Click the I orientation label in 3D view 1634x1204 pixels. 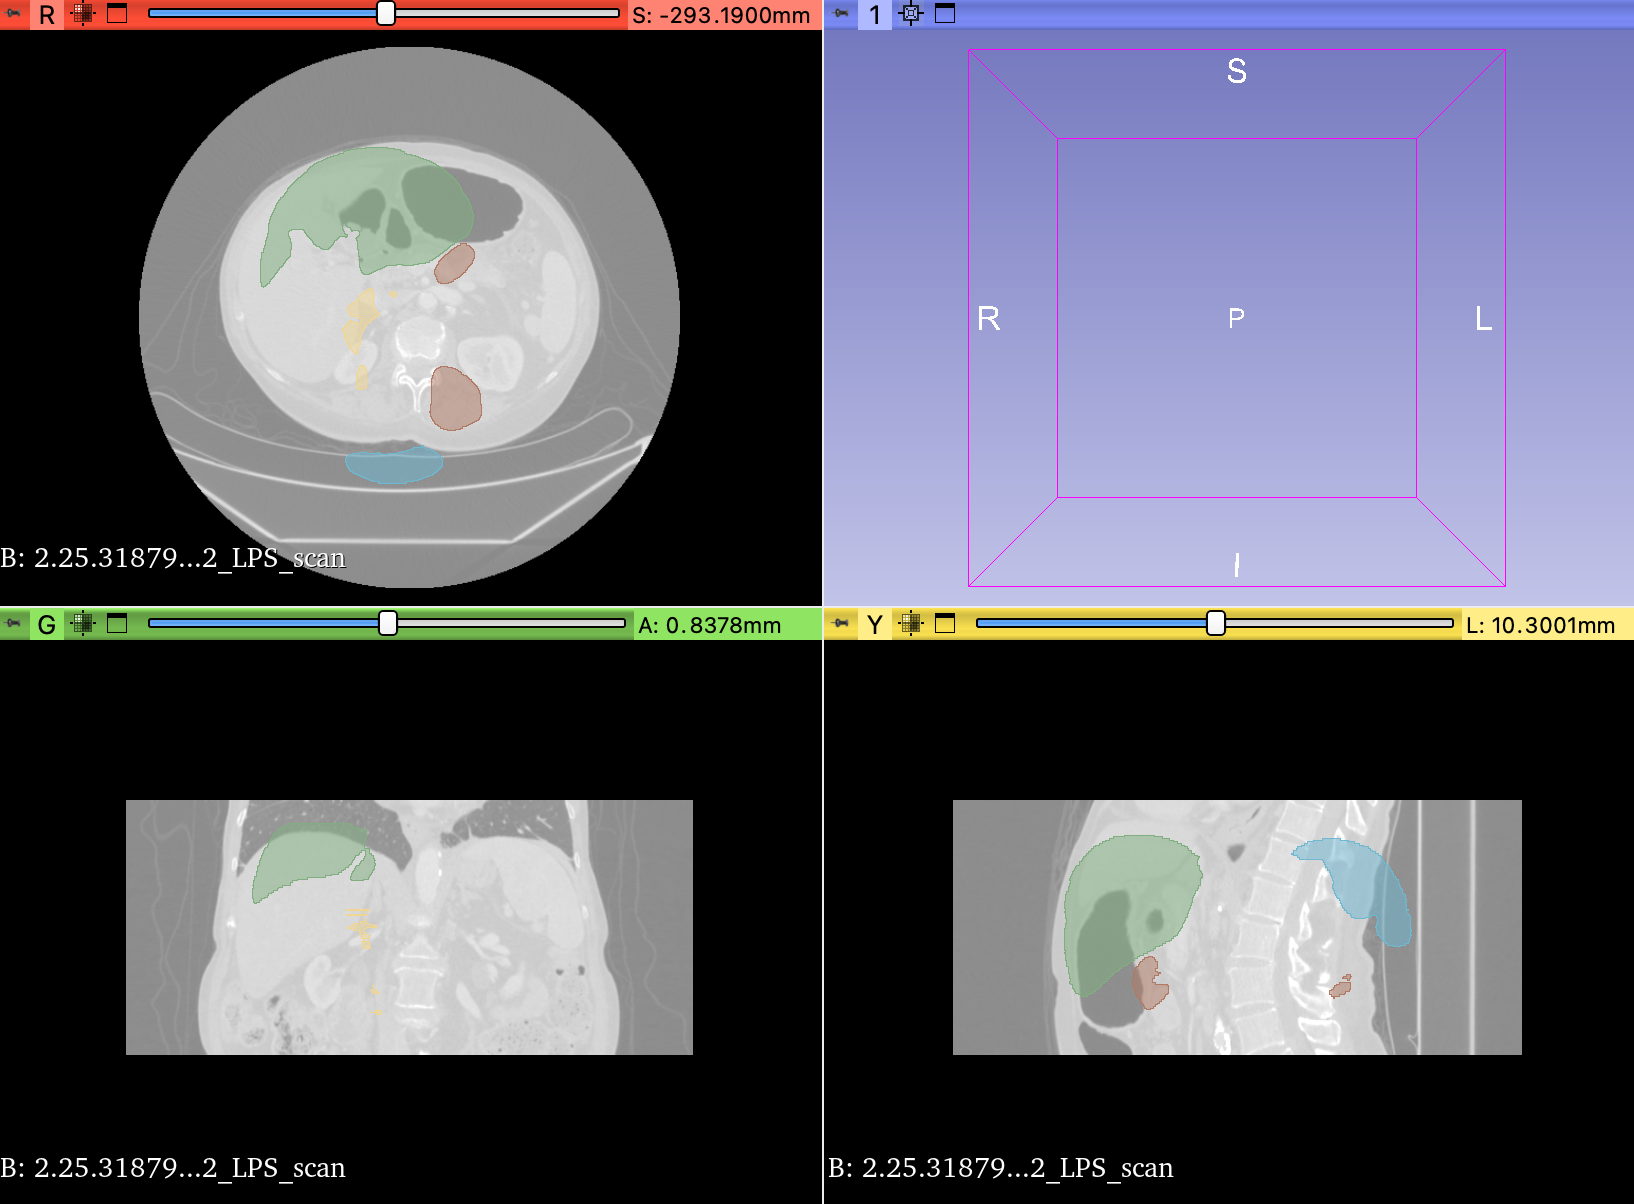[1237, 565]
